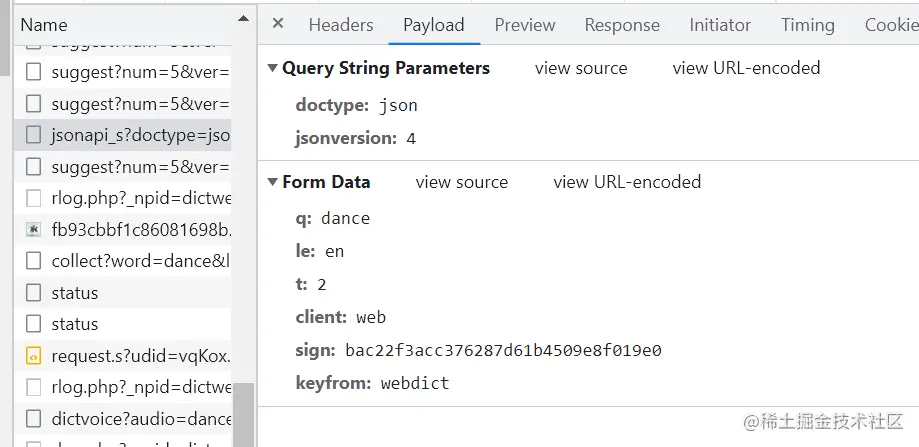Viewport: 919px width, 447px height.
Task: Open the Timing tab
Action: point(807,25)
